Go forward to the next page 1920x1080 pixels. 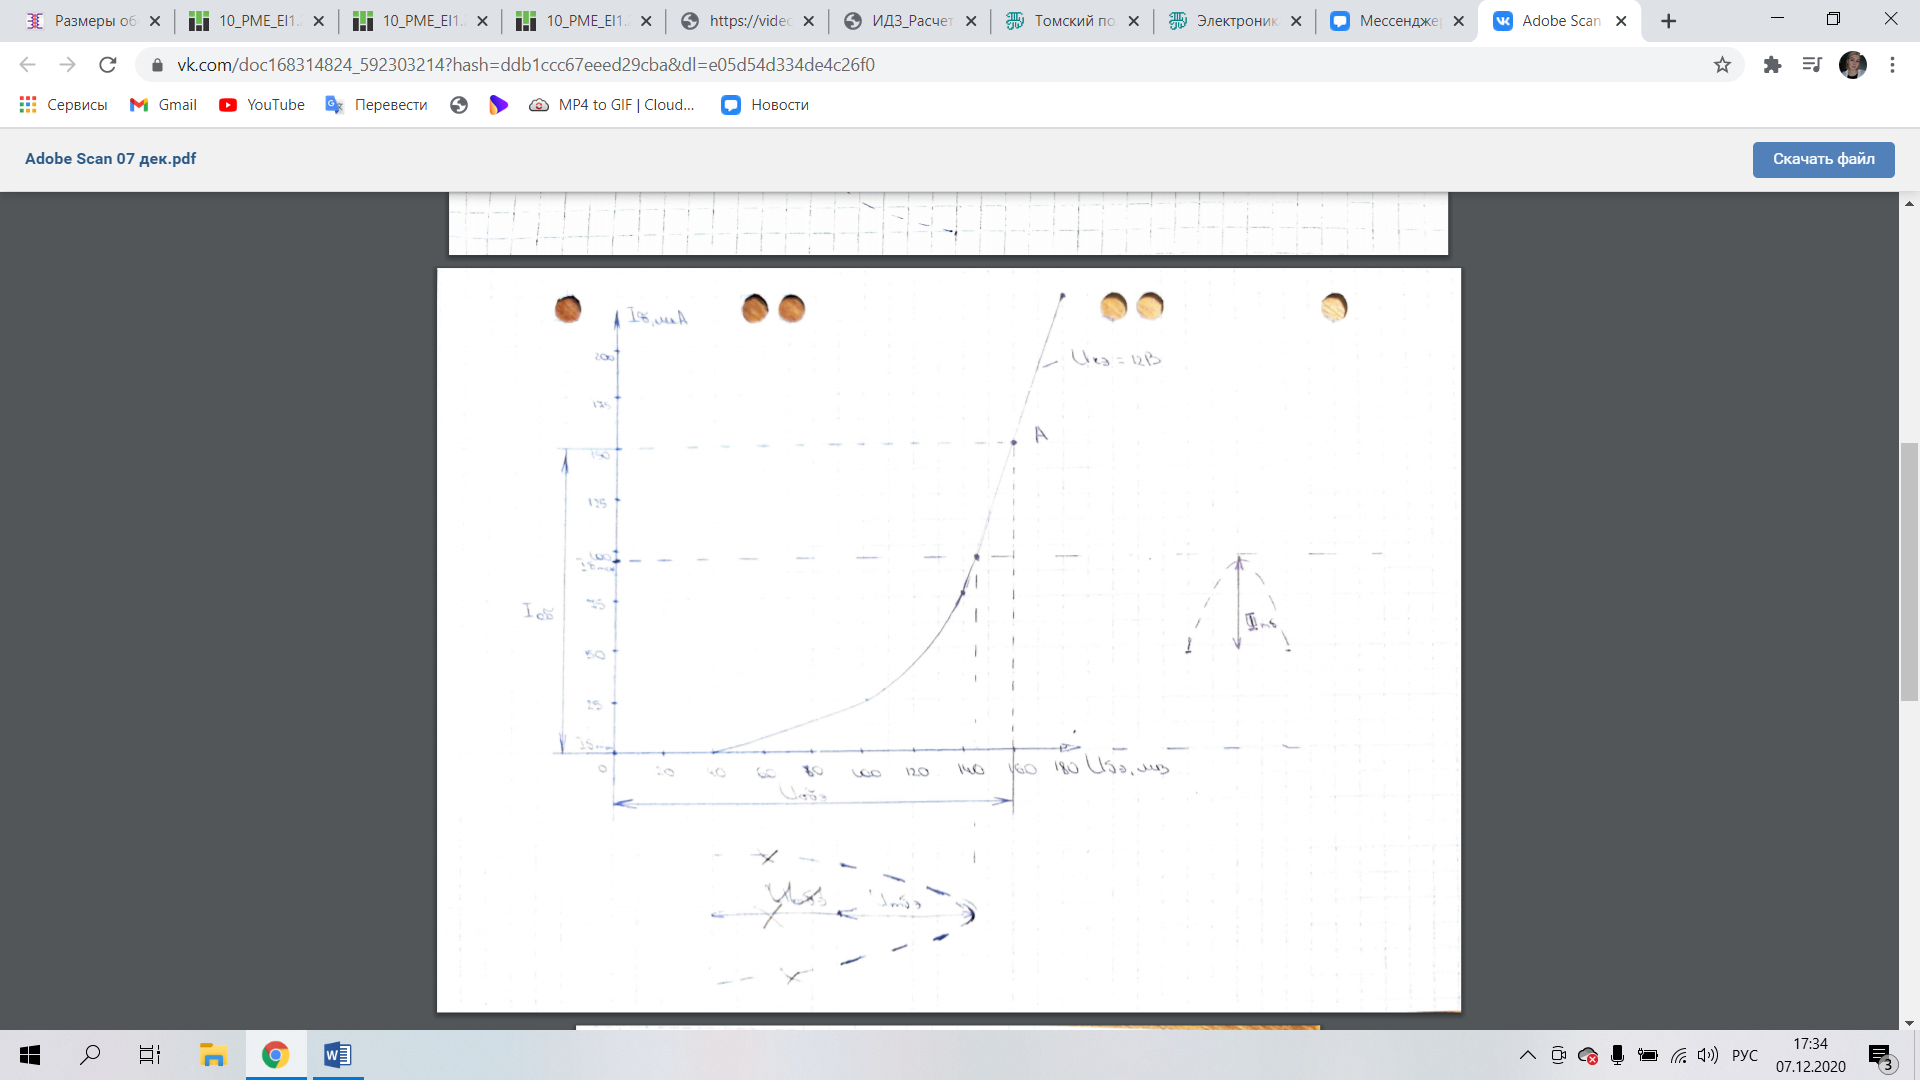click(67, 65)
